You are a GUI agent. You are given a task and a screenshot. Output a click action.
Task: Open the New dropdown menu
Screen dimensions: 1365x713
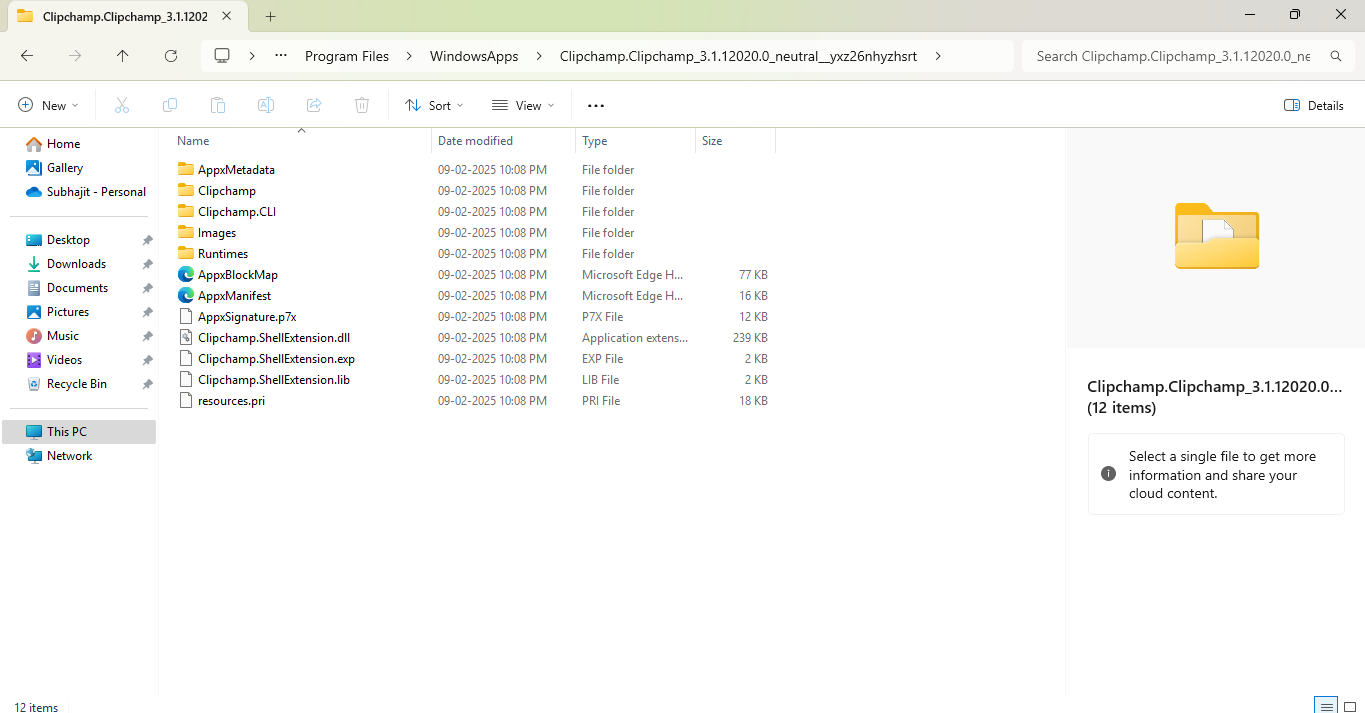[x=48, y=105]
